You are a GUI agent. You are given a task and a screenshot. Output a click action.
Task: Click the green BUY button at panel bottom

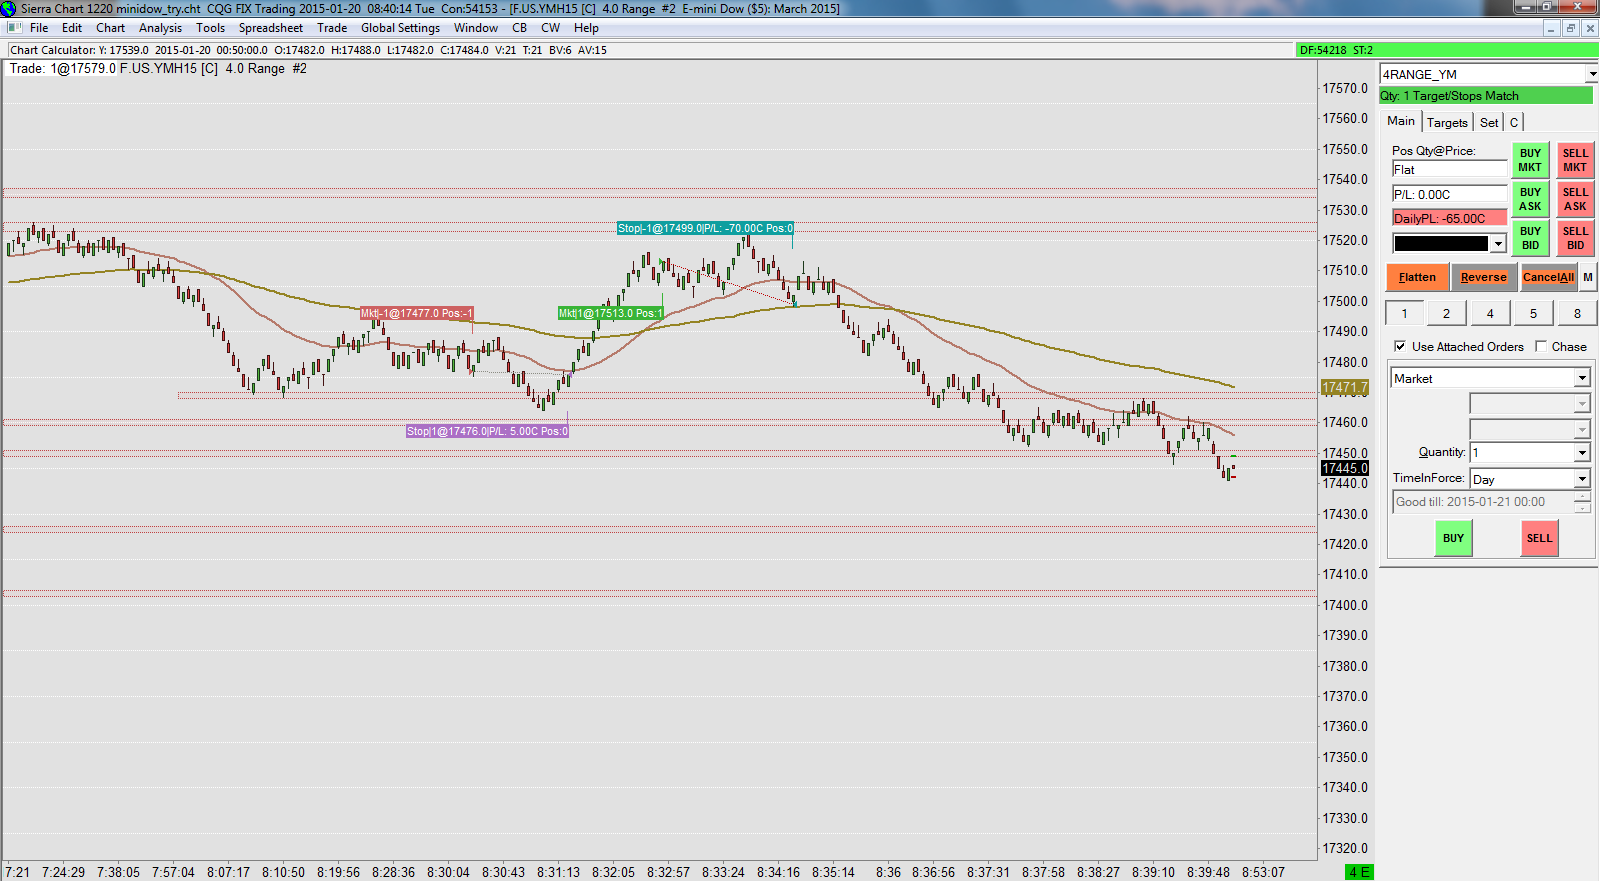[1453, 538]
